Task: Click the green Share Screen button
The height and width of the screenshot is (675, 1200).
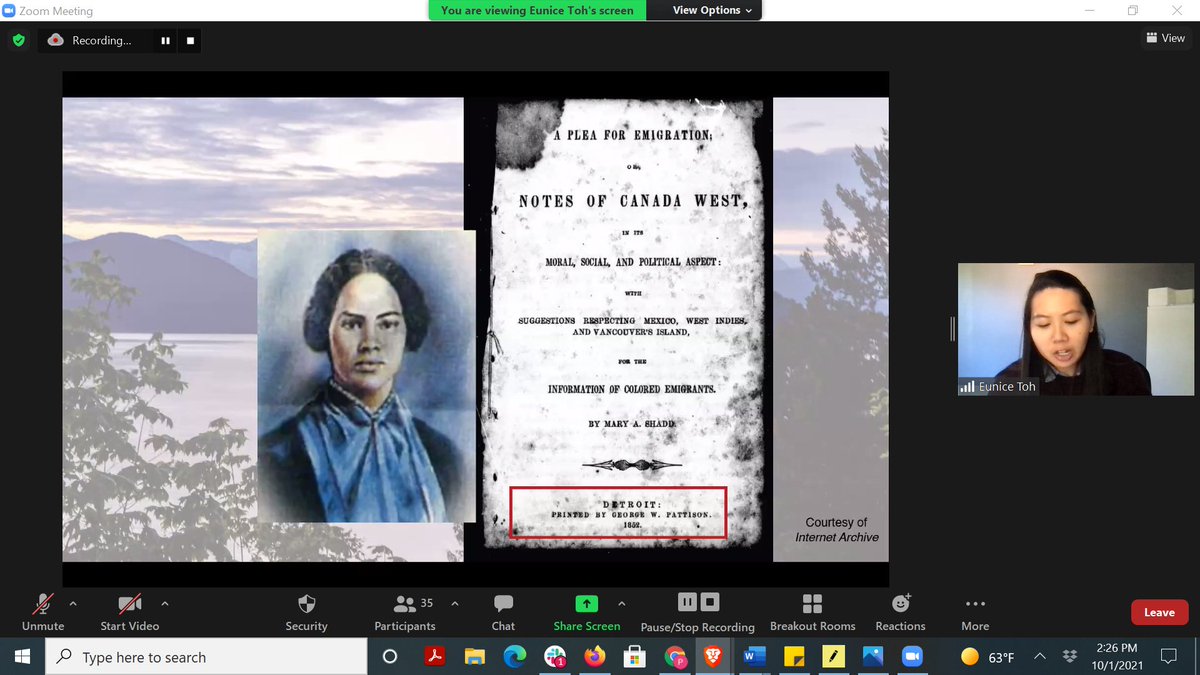Action: (587, 612)
